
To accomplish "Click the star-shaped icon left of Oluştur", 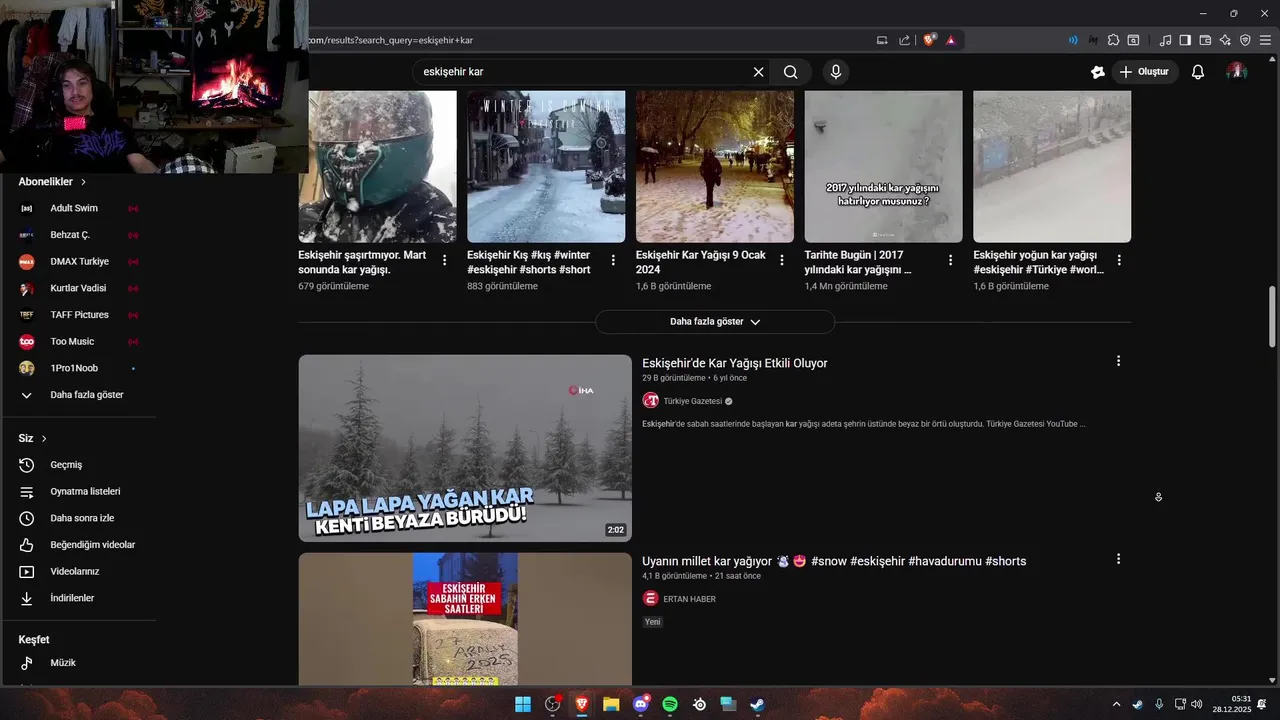I will (1098, 72).
